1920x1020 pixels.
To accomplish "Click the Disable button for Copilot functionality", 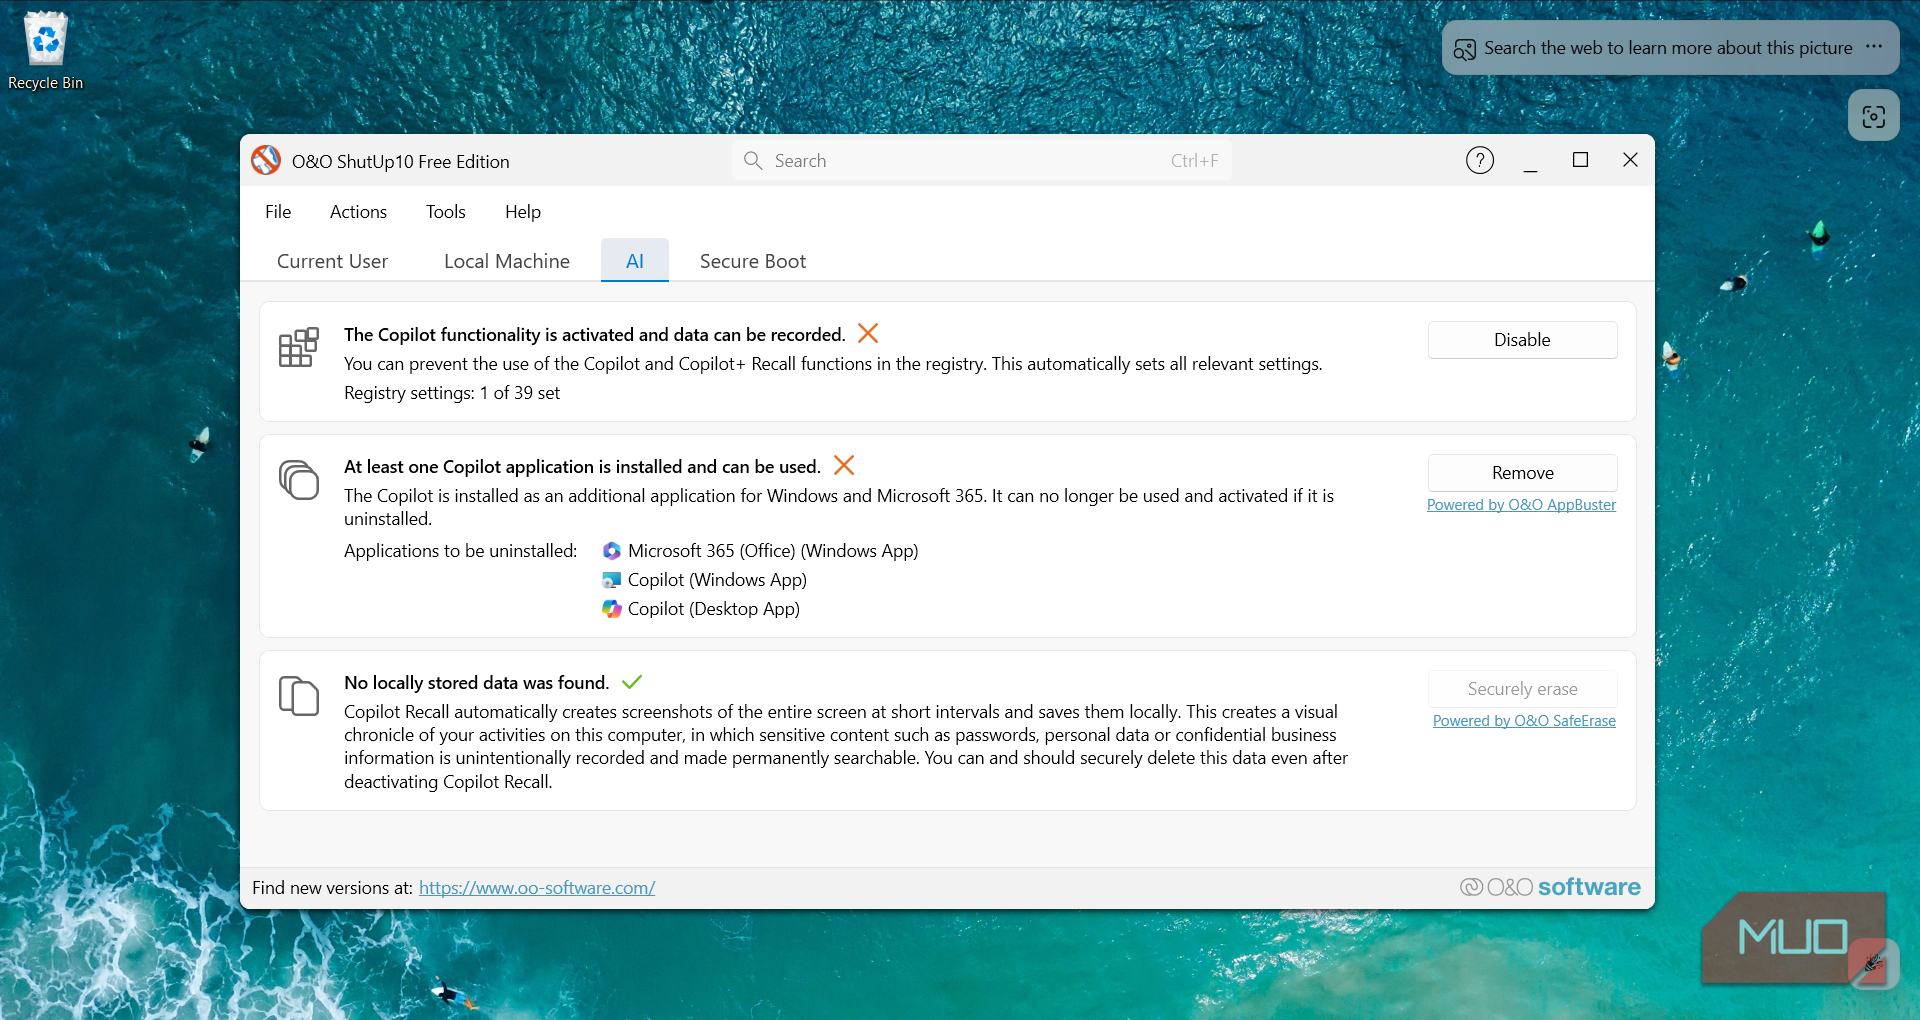I will [x=1522, y=340].
